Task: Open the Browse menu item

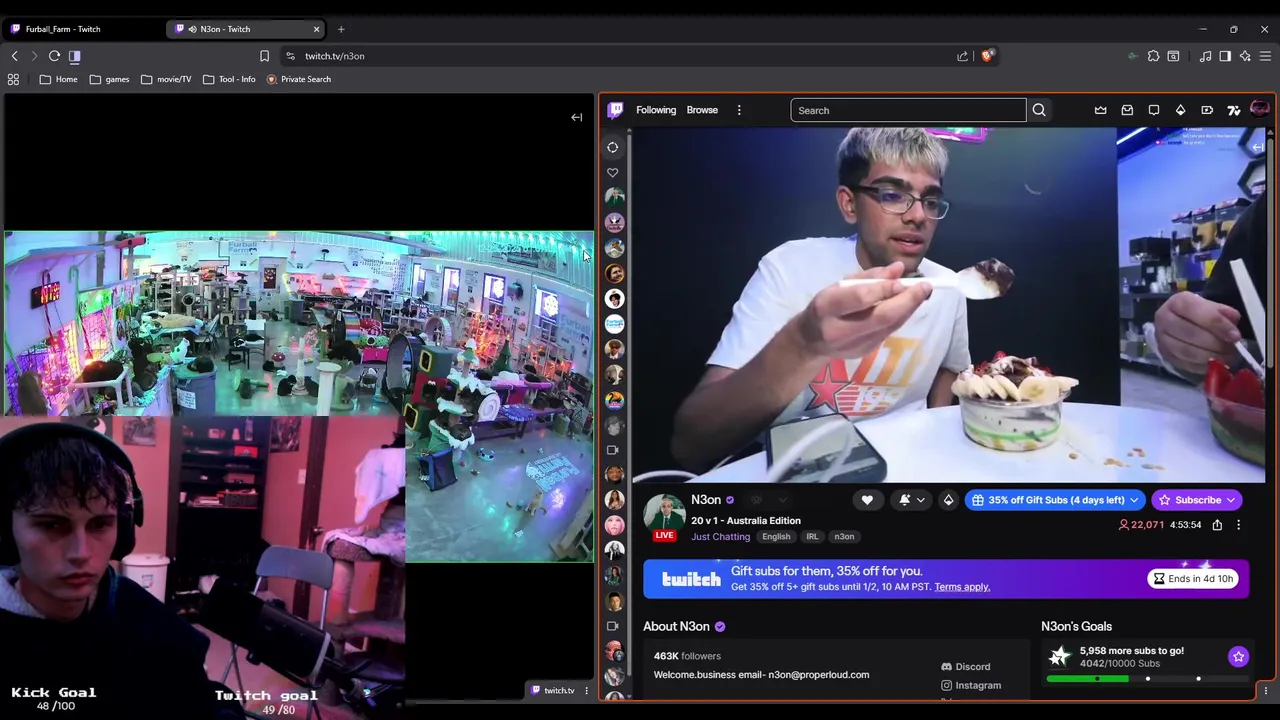Action: (702, 110)
